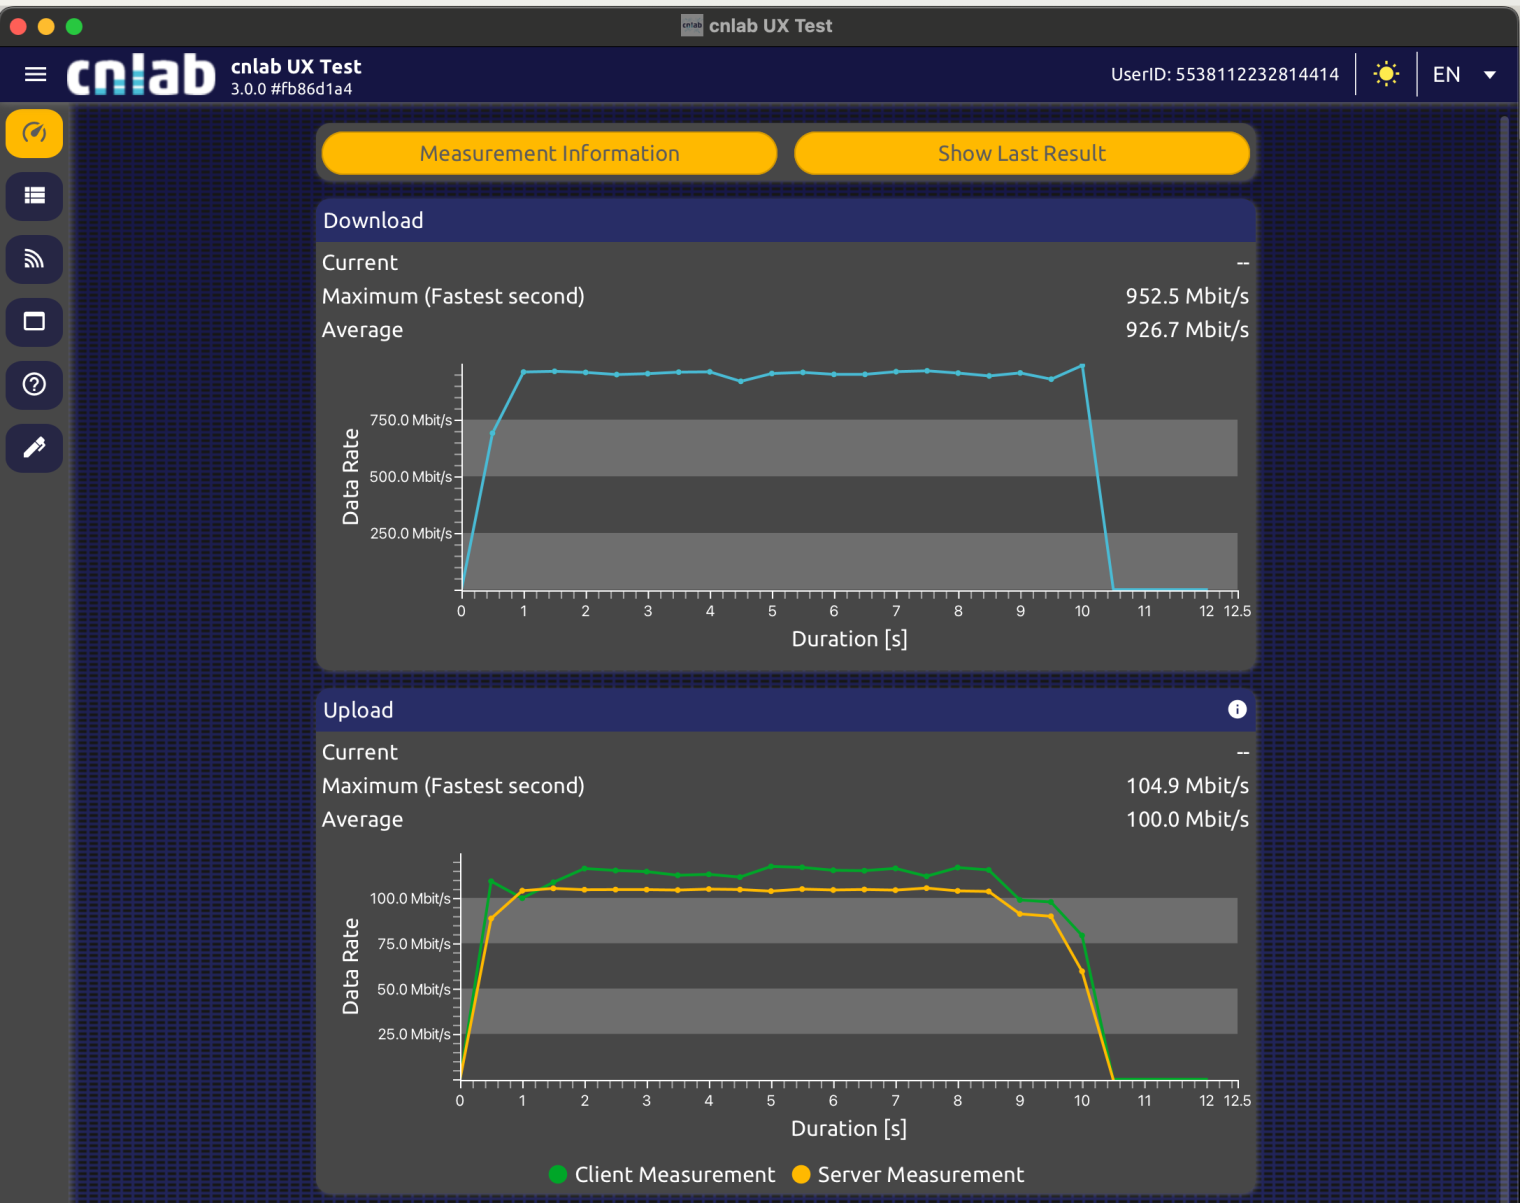Click the Download section header
This screenshot has height=1203, width=1520.
point(785,221)
